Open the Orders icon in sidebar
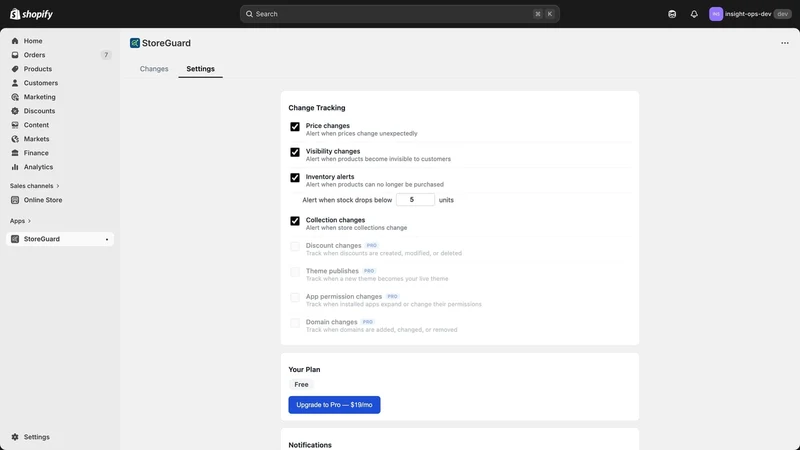This screenshot has width=800, height=450. click(15, 55)
